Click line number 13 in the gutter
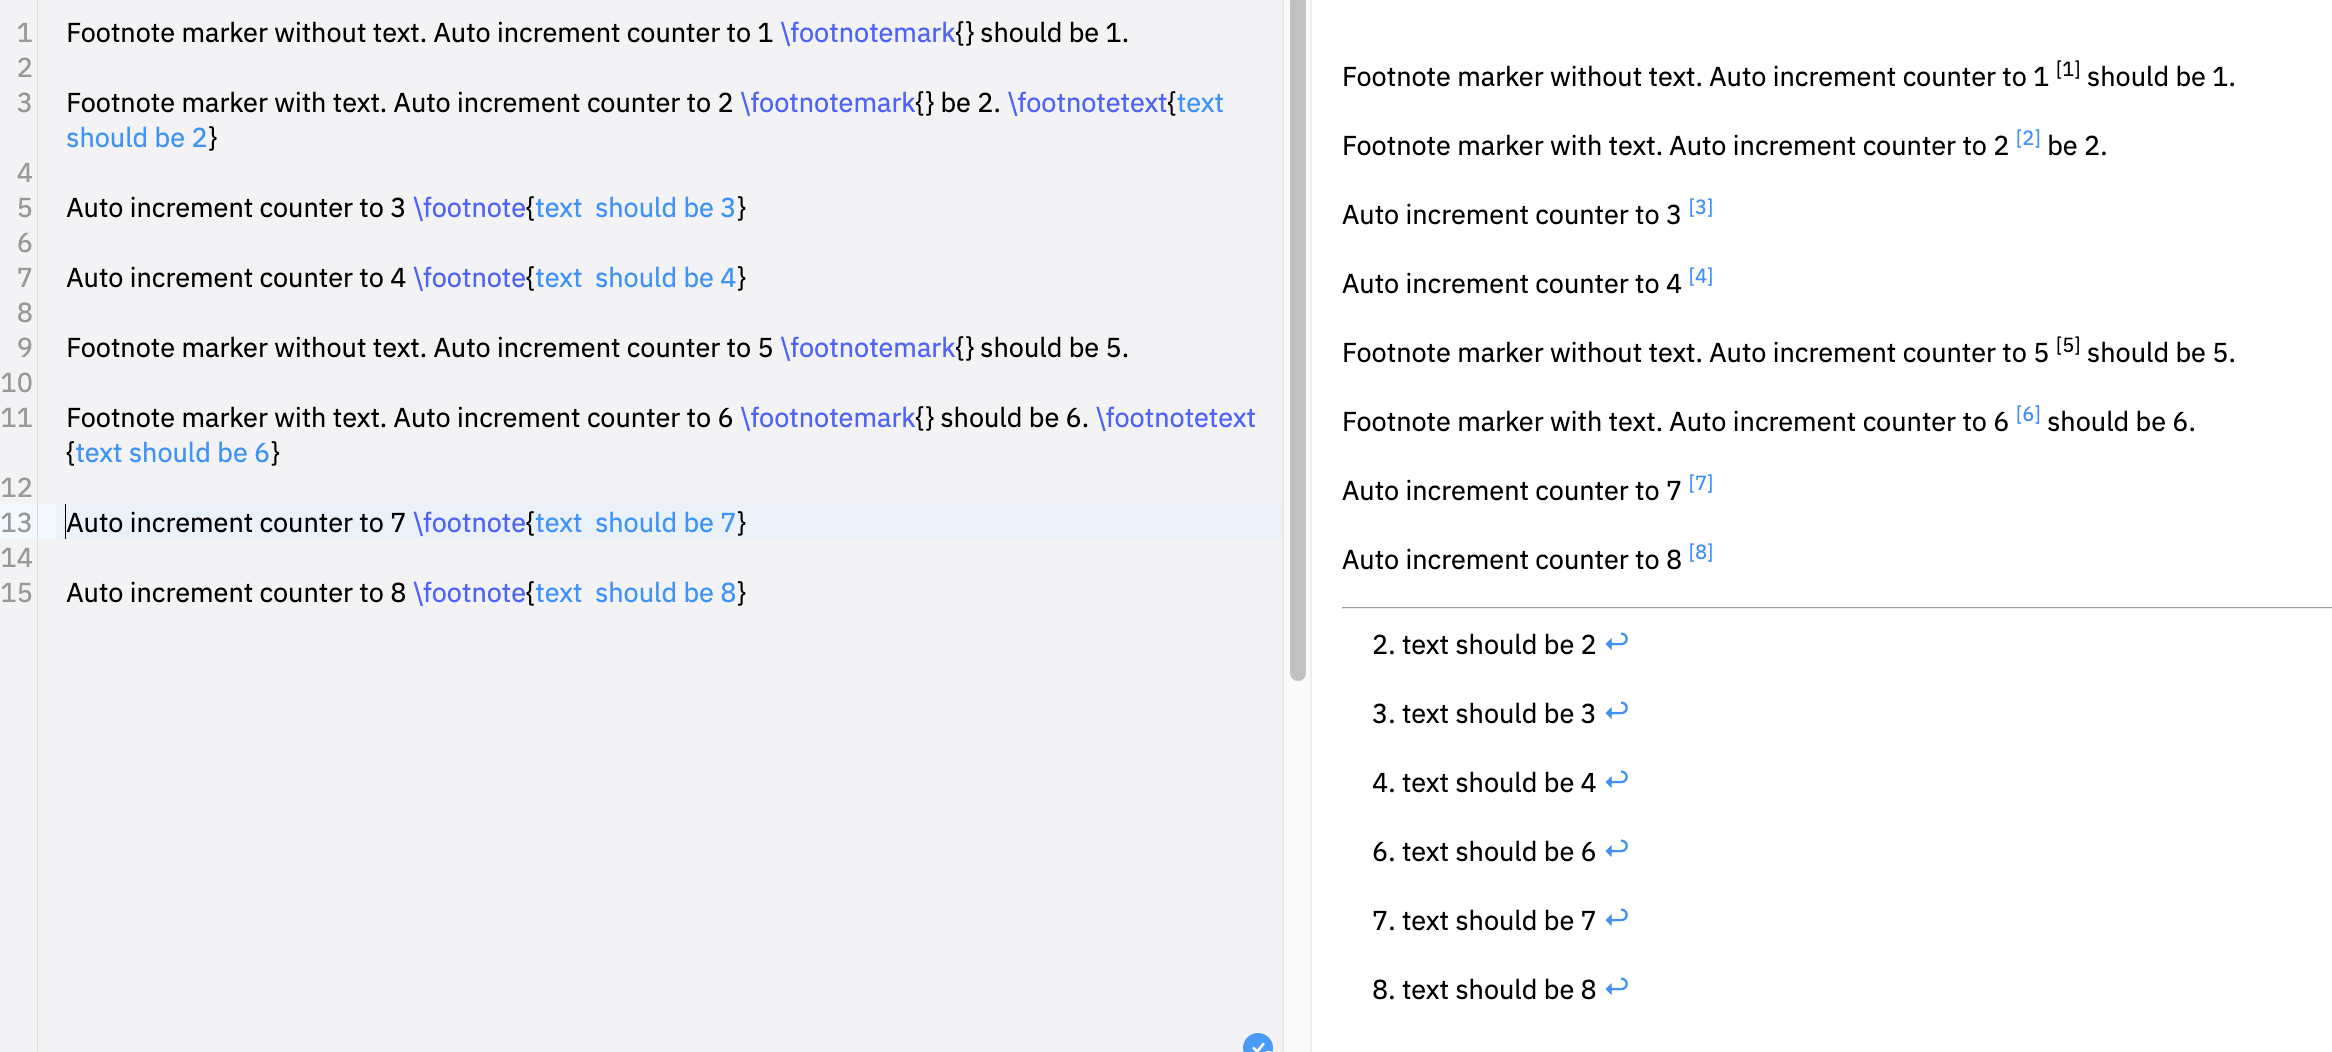The width and height of the screenshot is (2332, 1052). click(x=17, y=523)
